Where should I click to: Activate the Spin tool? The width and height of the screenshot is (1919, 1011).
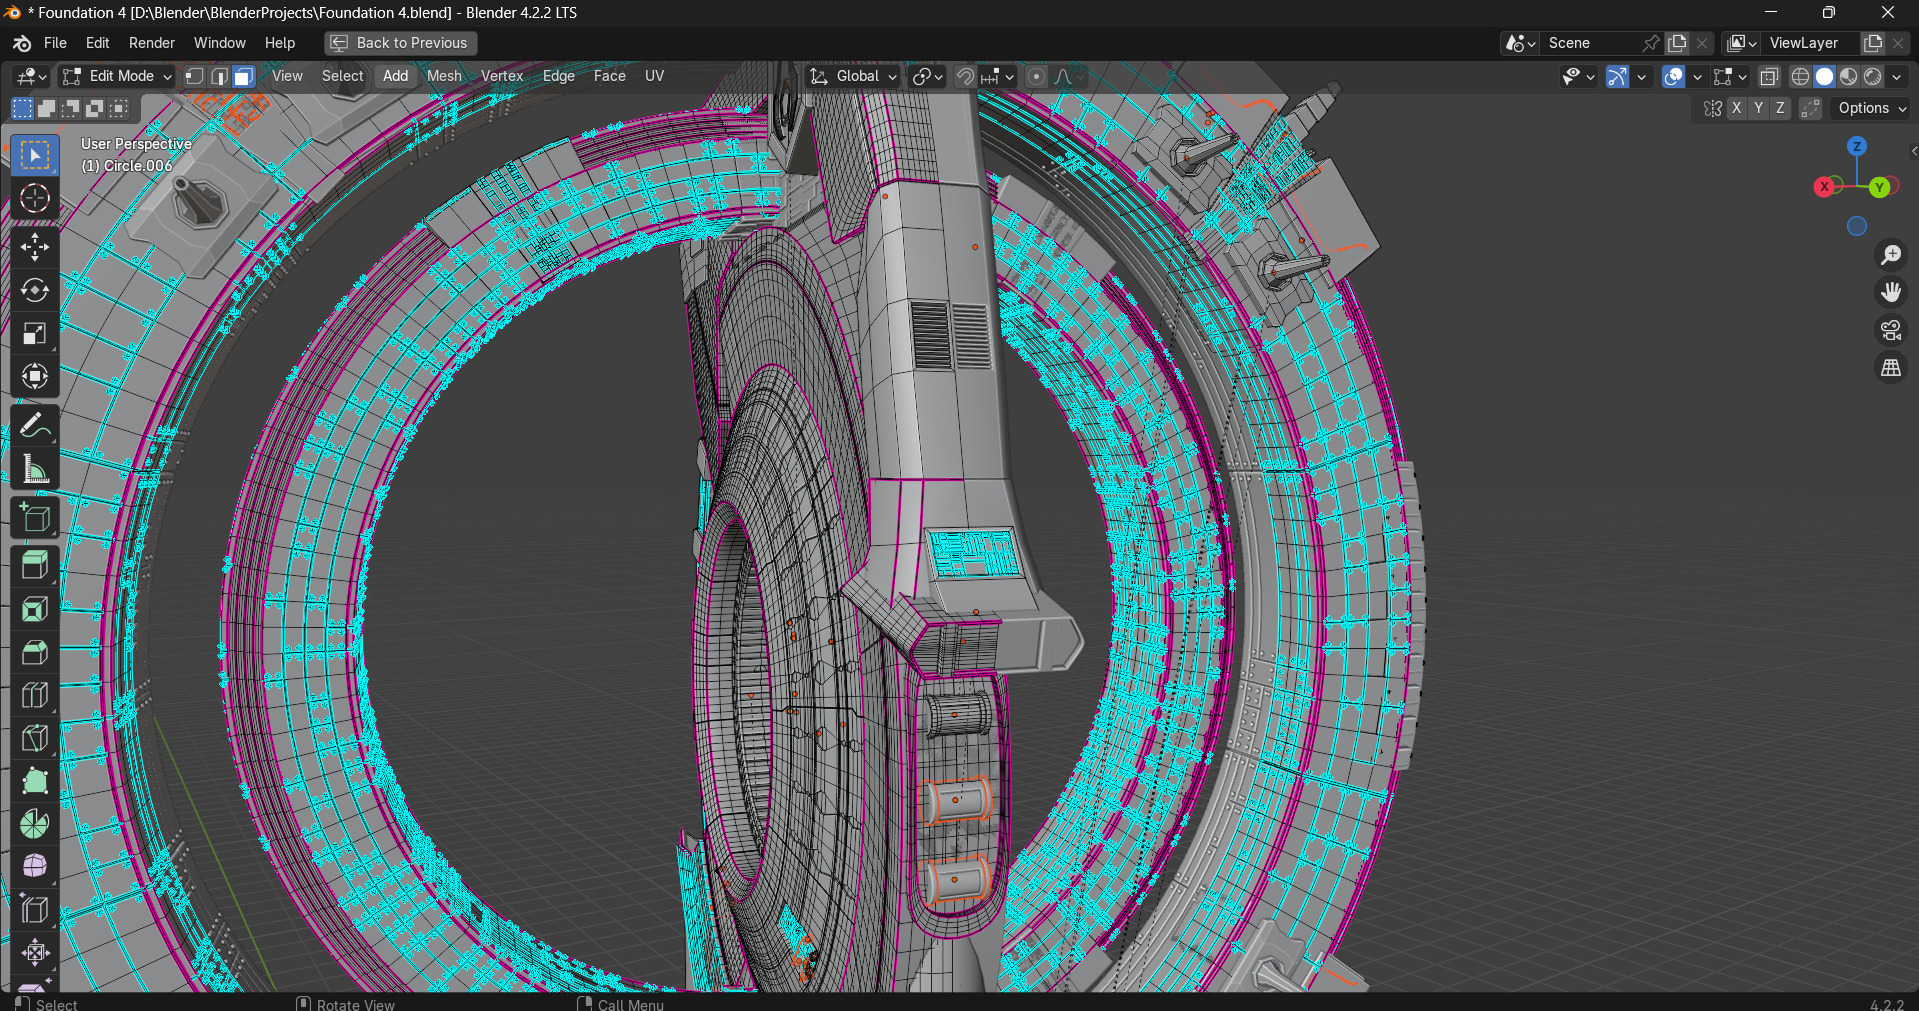pyautogui.click(x=35, y=824)
